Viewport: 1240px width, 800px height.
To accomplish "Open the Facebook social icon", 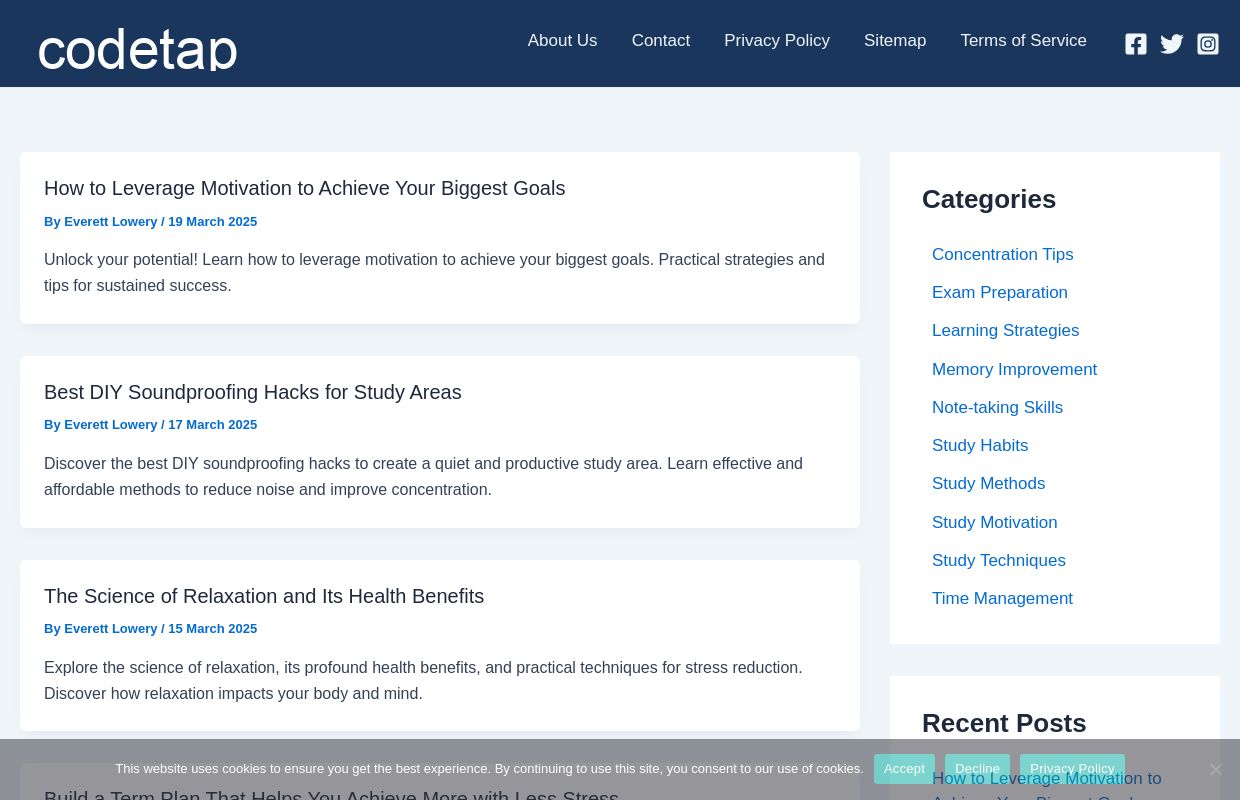I will pyautogui.click(x=1136, y=44).
